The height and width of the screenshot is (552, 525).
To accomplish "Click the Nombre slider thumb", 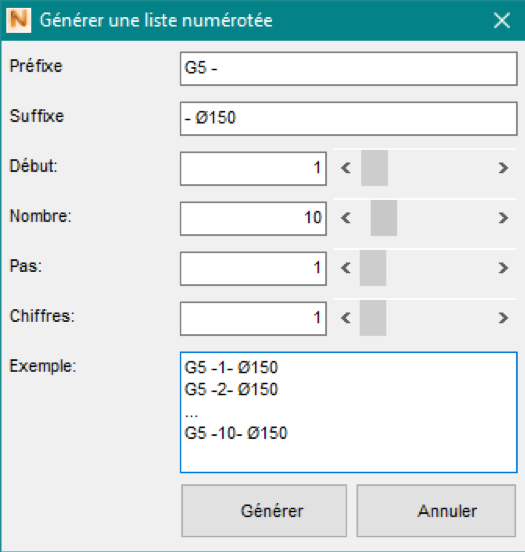I will pos(384,218).
